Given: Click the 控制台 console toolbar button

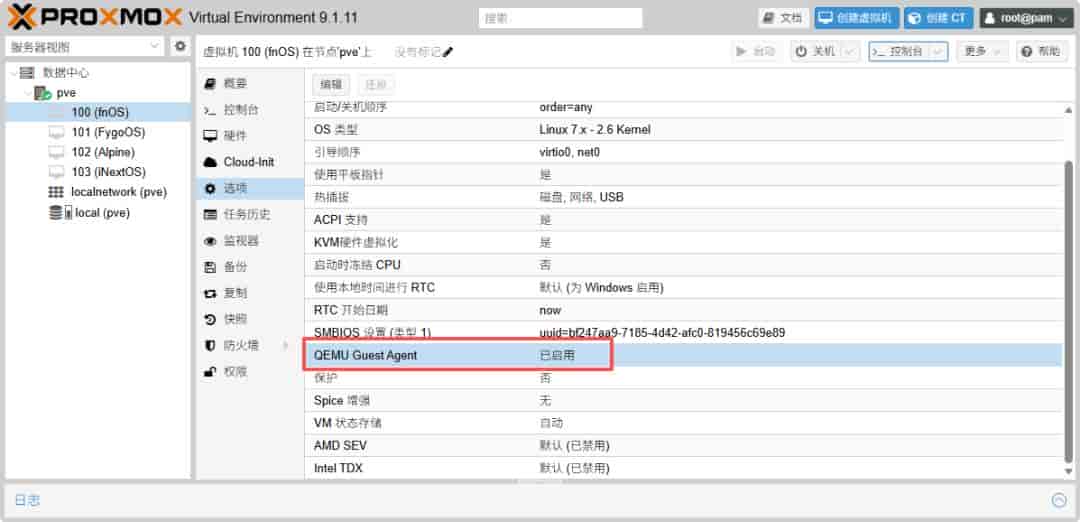Looking at the screenshot, I should (899, 52).
